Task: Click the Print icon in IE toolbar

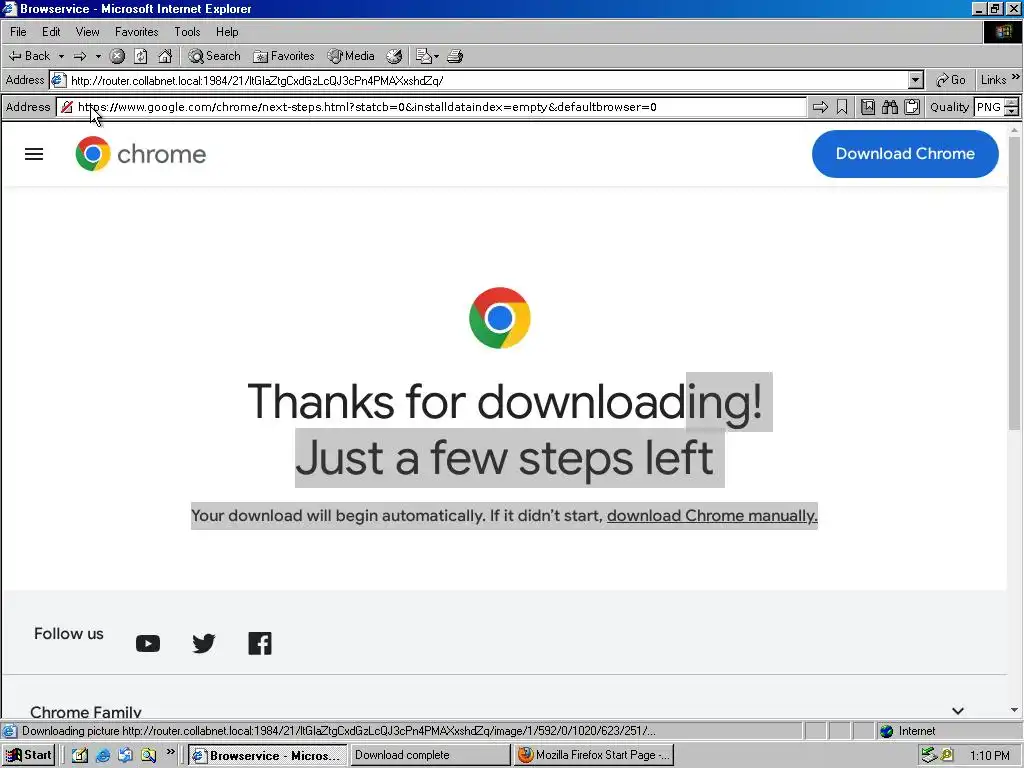Action: (x=455, y=56)
